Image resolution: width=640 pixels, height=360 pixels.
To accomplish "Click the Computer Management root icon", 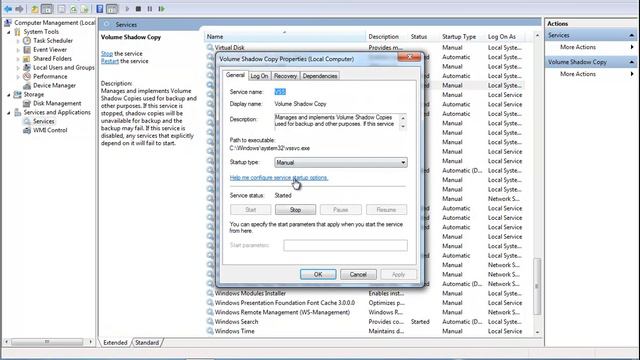I will coord(8,22).
